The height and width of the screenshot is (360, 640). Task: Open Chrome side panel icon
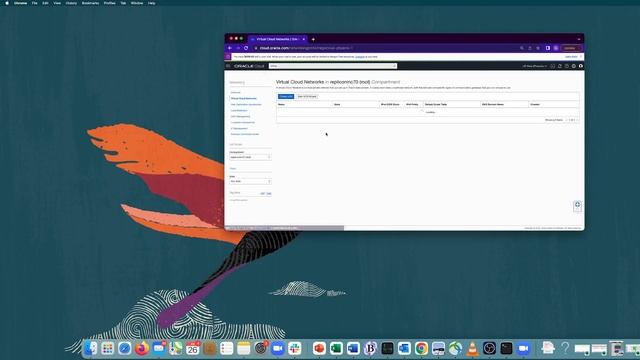[548, 48]
